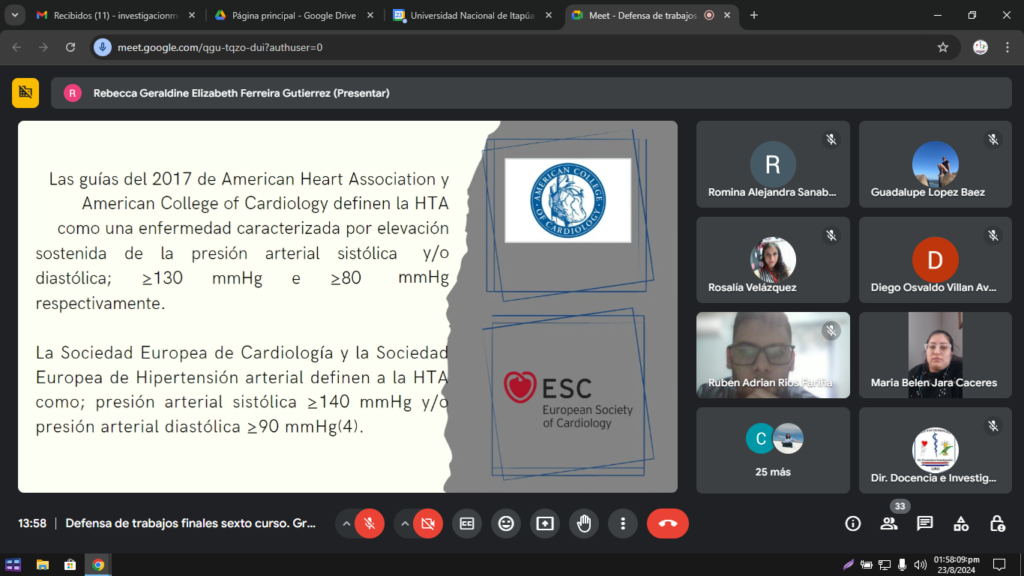1024x576 pixels.
Task: Open the chat messages panel
Action: click(x=925, y=523)
